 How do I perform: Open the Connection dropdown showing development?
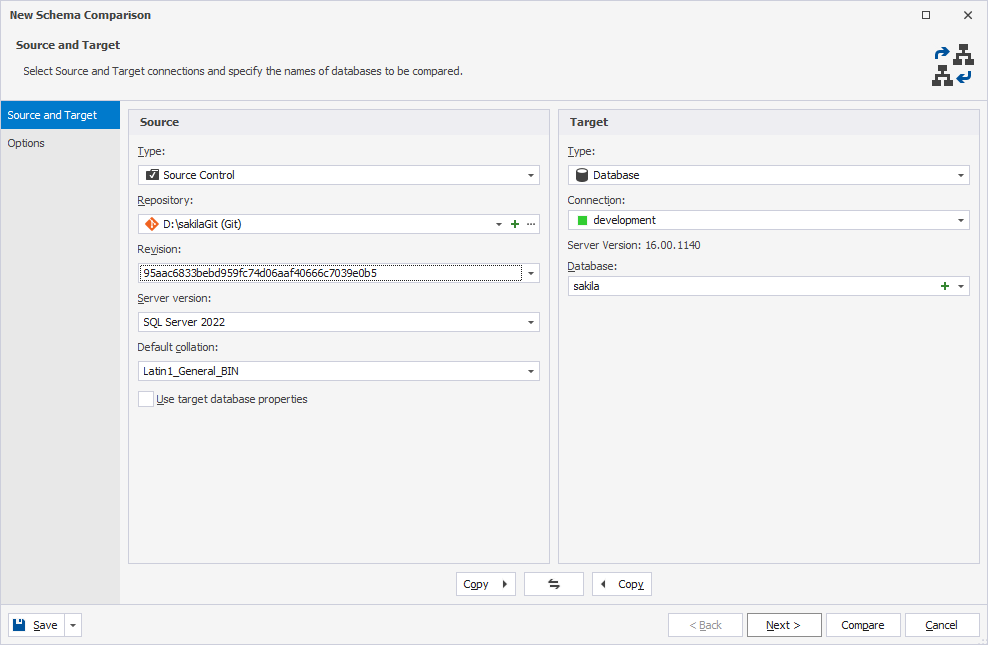(x=960, y=218)
